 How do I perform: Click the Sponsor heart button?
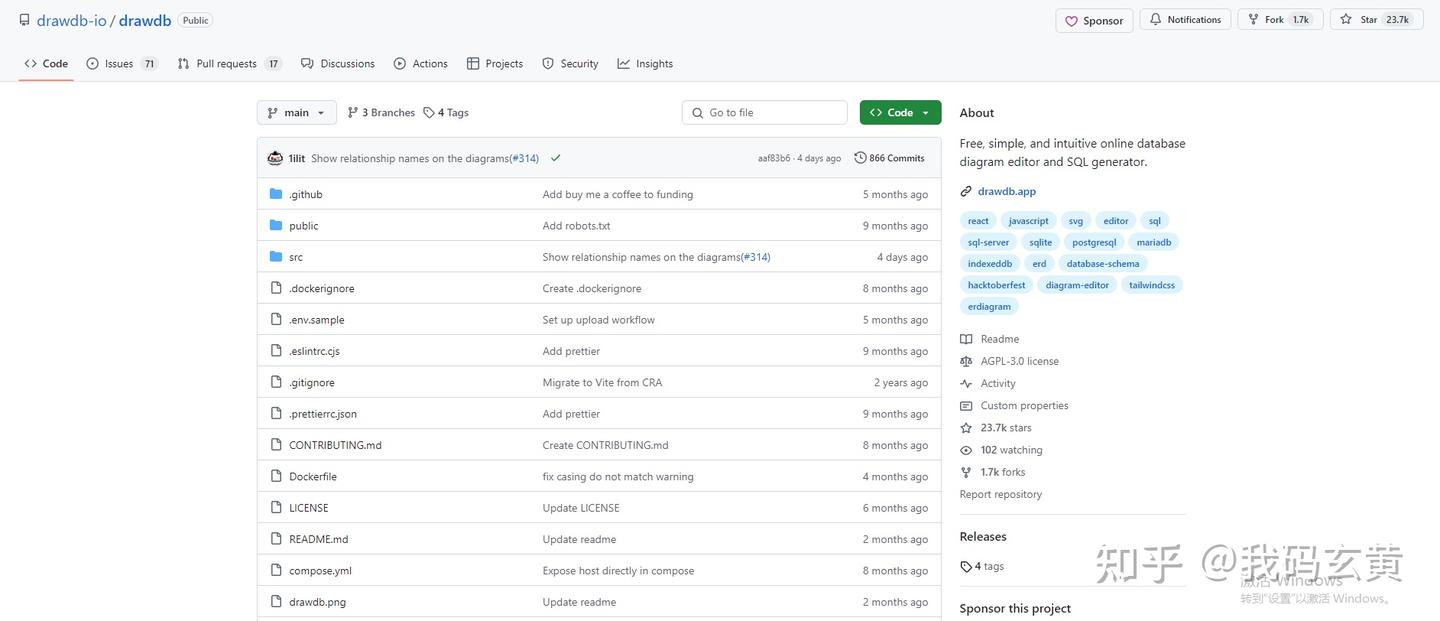pos(1095,20)
